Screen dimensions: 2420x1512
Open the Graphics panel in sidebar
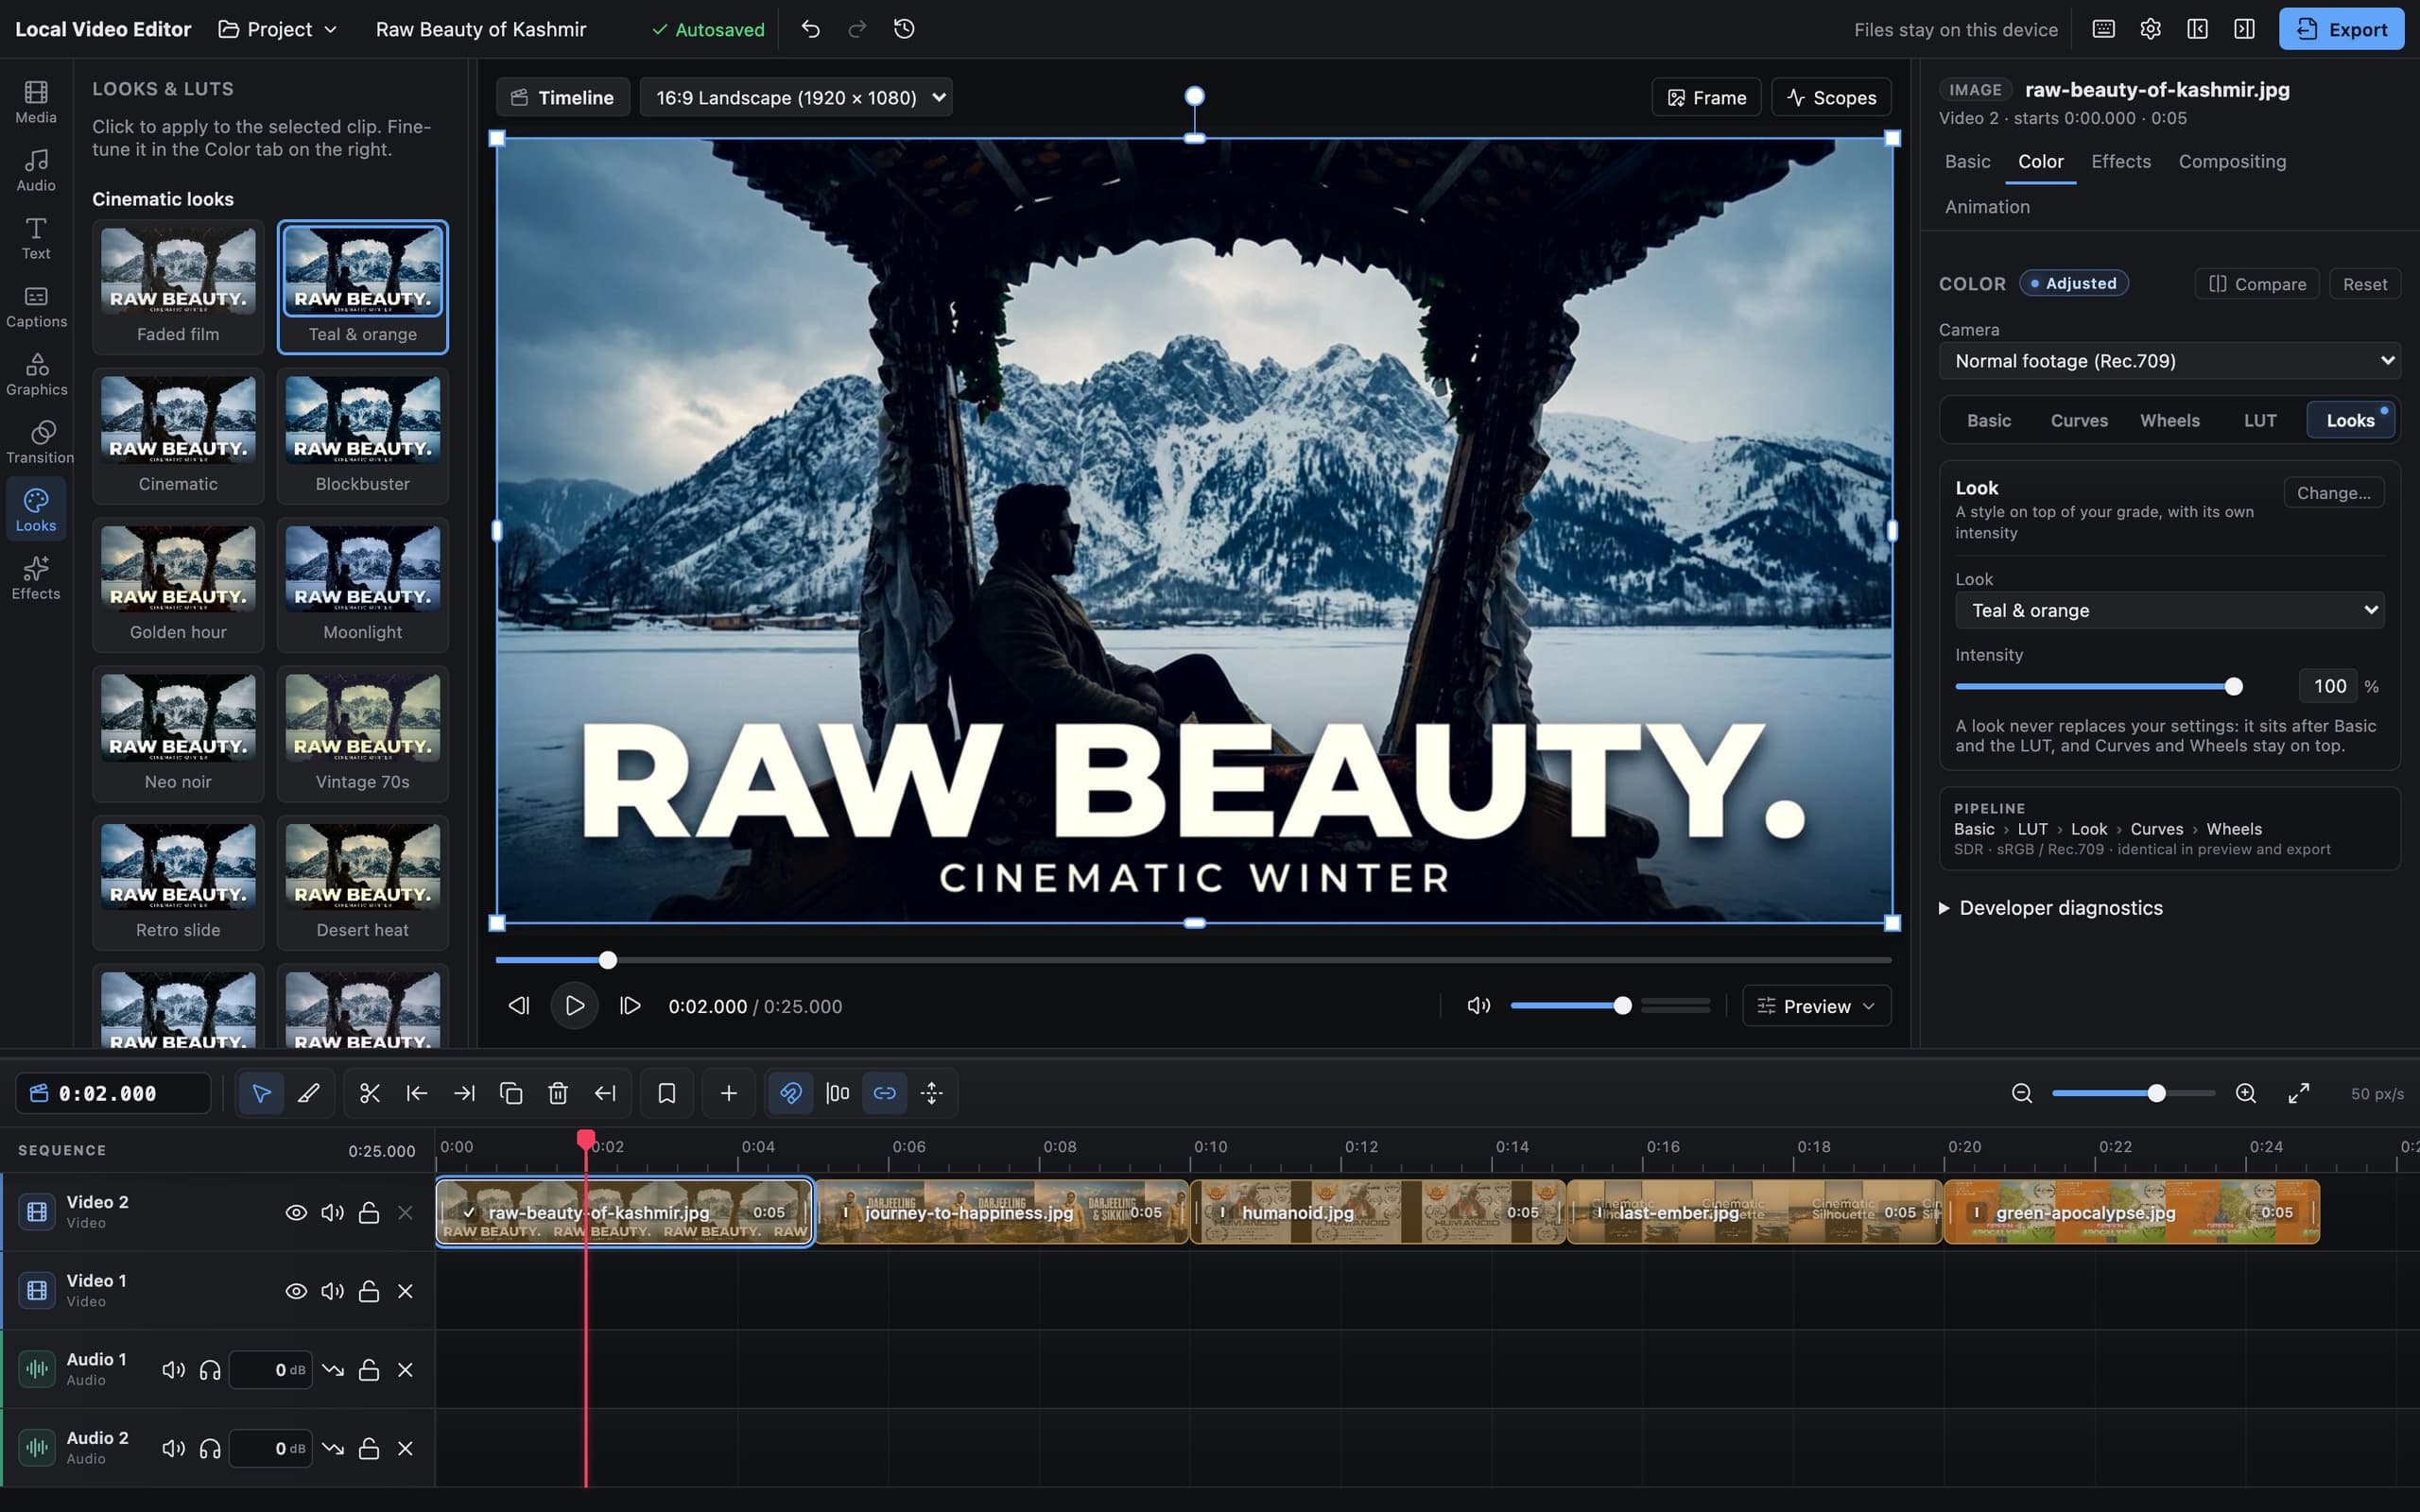(36, 374)
